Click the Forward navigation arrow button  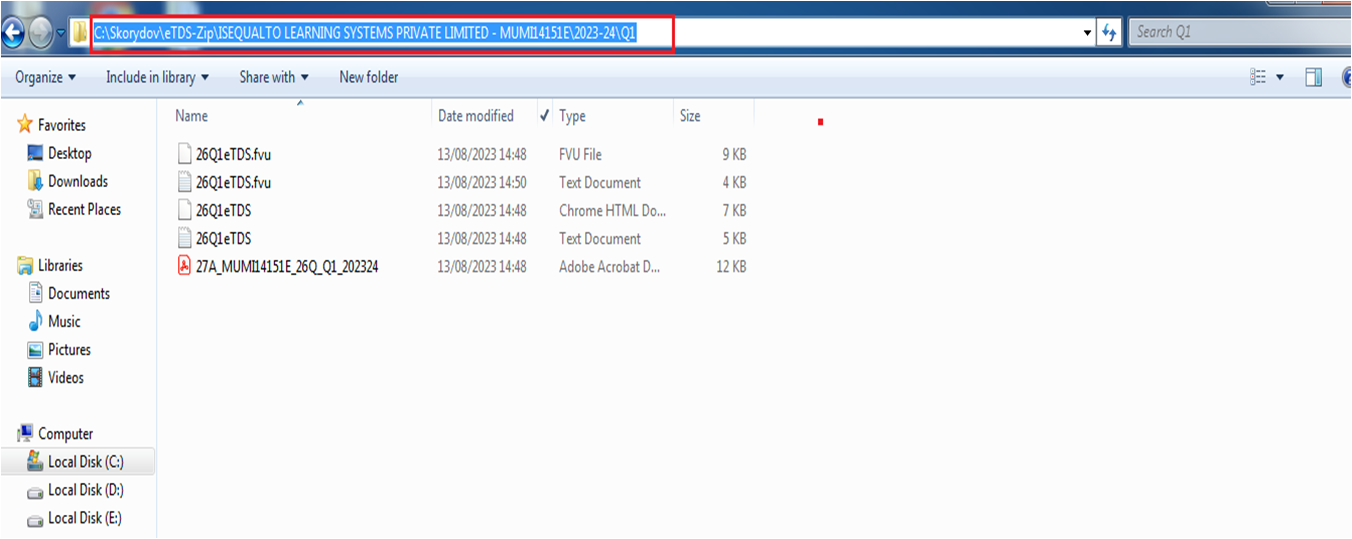click(41, 34)
